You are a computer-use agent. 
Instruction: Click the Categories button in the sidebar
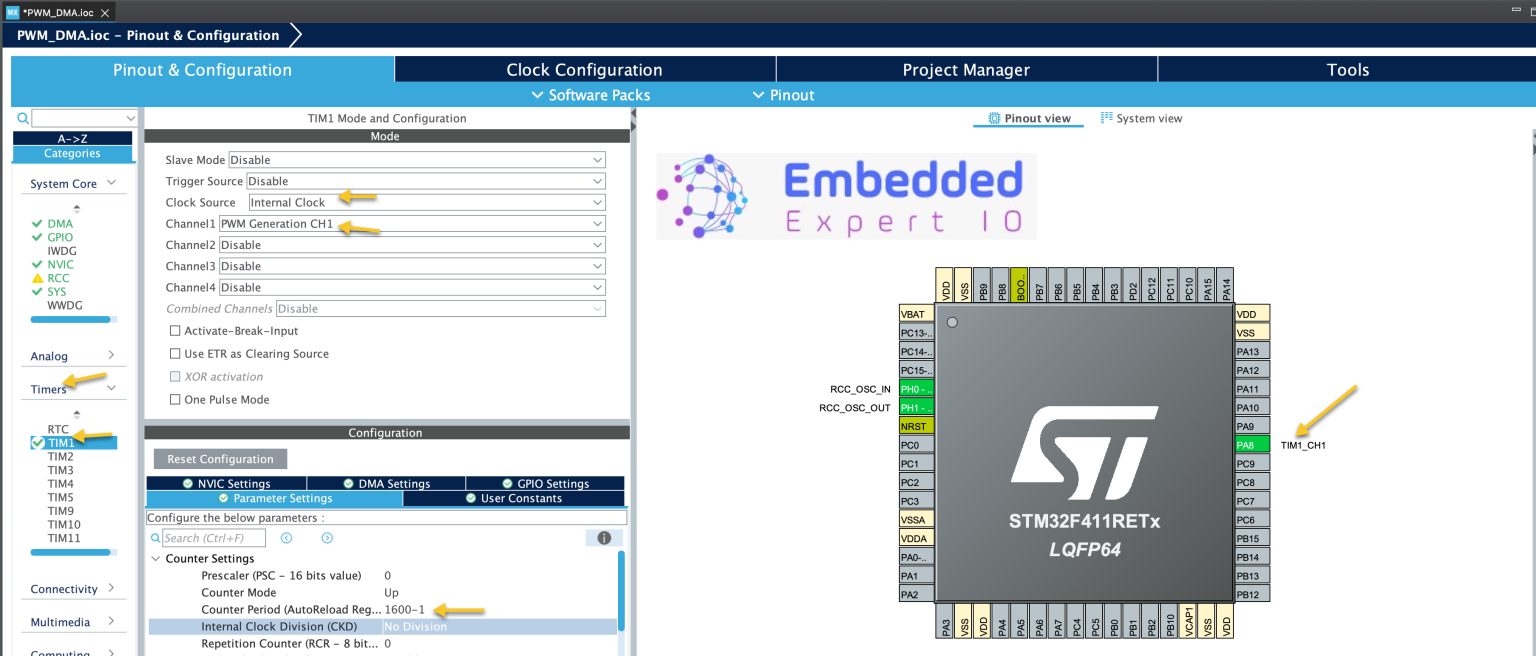[x=71, y=153]
